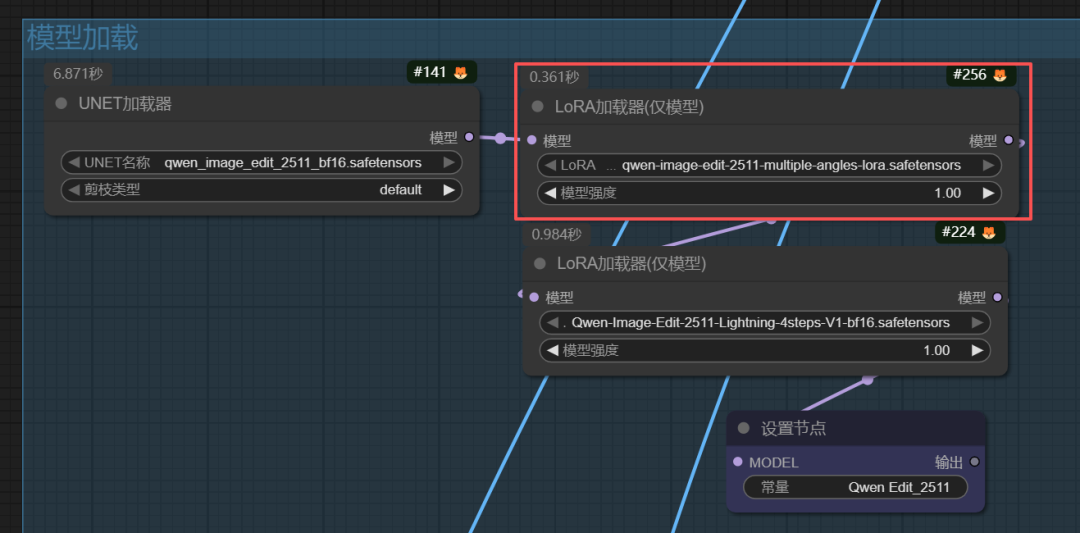Viewport: 1080px width, 533px height.
Task: Decrease 模型强度 on node #224 with left arrow
Action: click(x=551, y=351)
